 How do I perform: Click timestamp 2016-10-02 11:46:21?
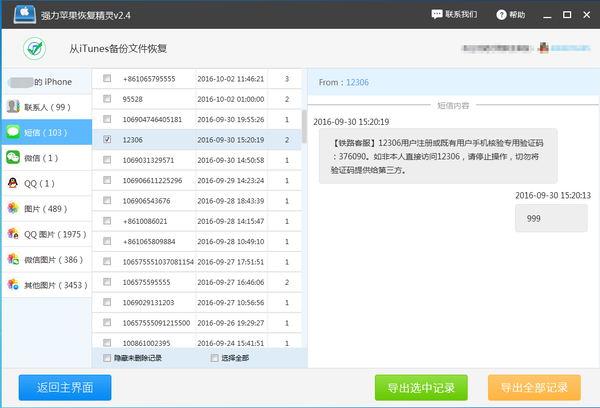tap(231, 79)
